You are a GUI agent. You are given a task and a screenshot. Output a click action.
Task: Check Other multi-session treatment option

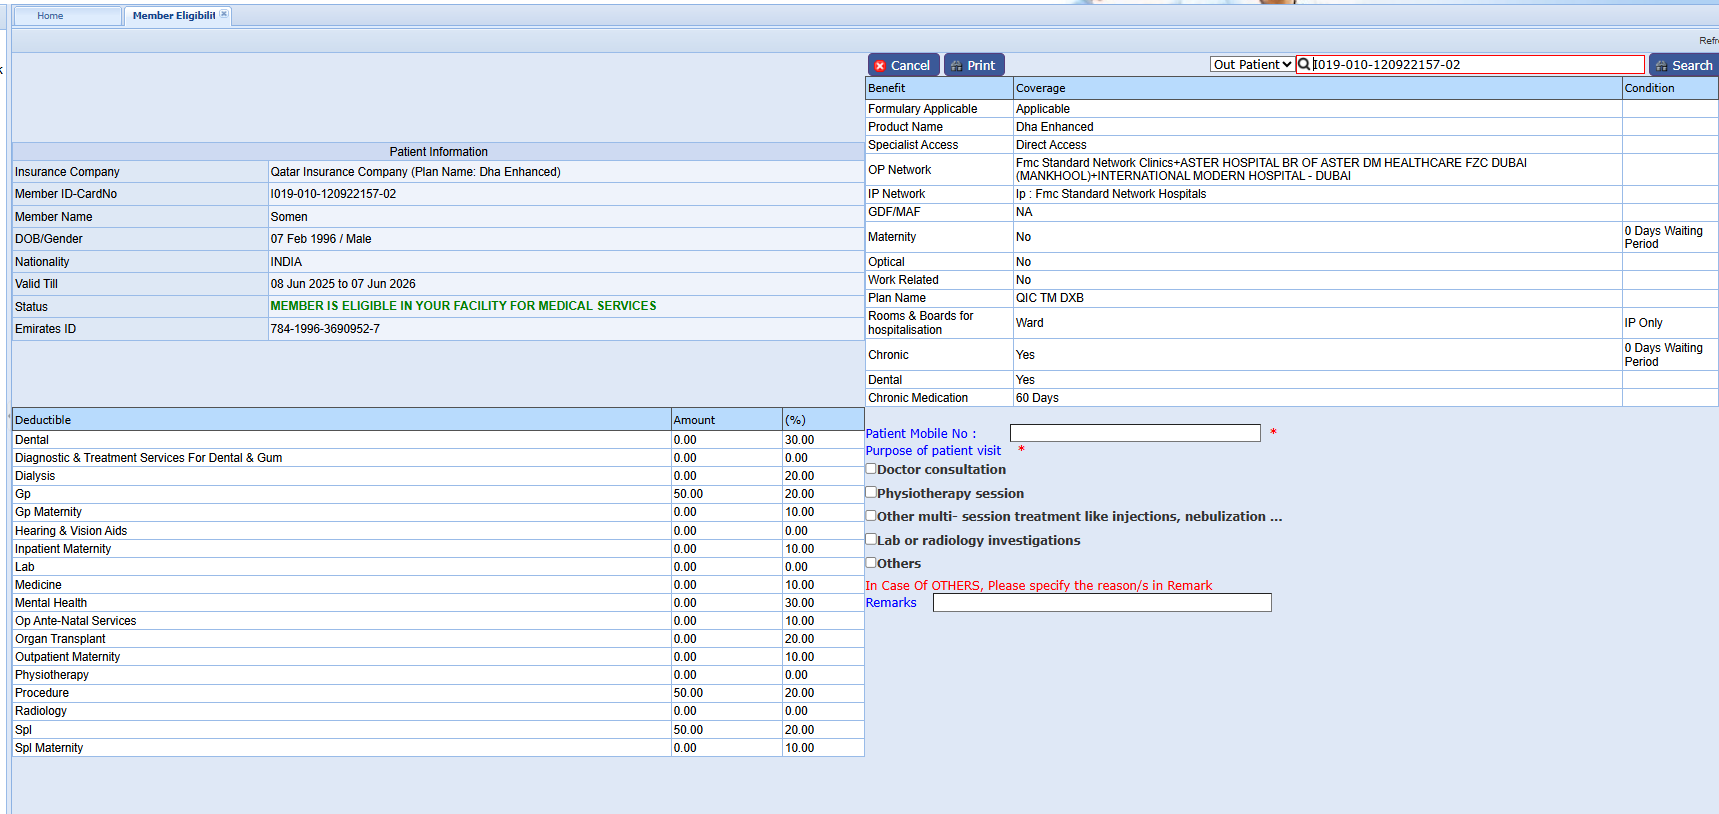(871, 516)
